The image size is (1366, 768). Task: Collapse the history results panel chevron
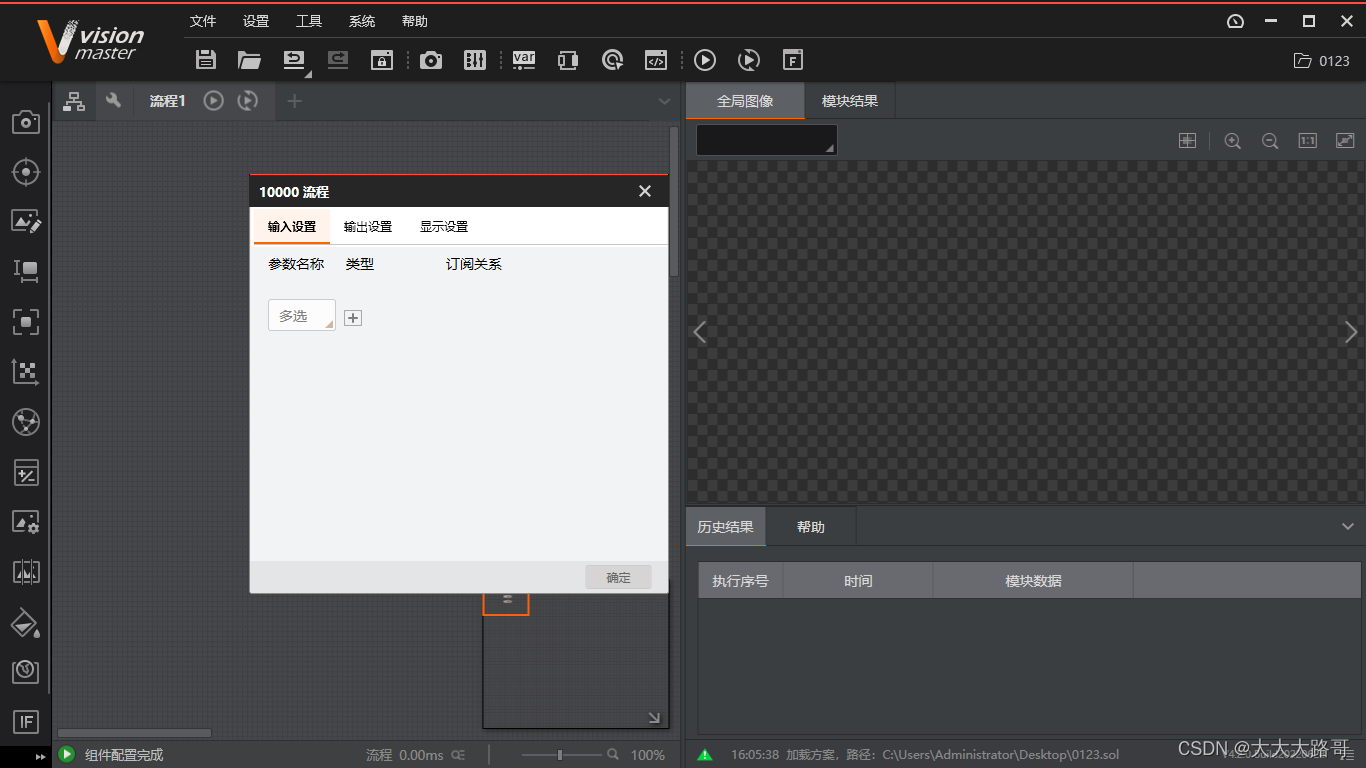(1347, 526)
